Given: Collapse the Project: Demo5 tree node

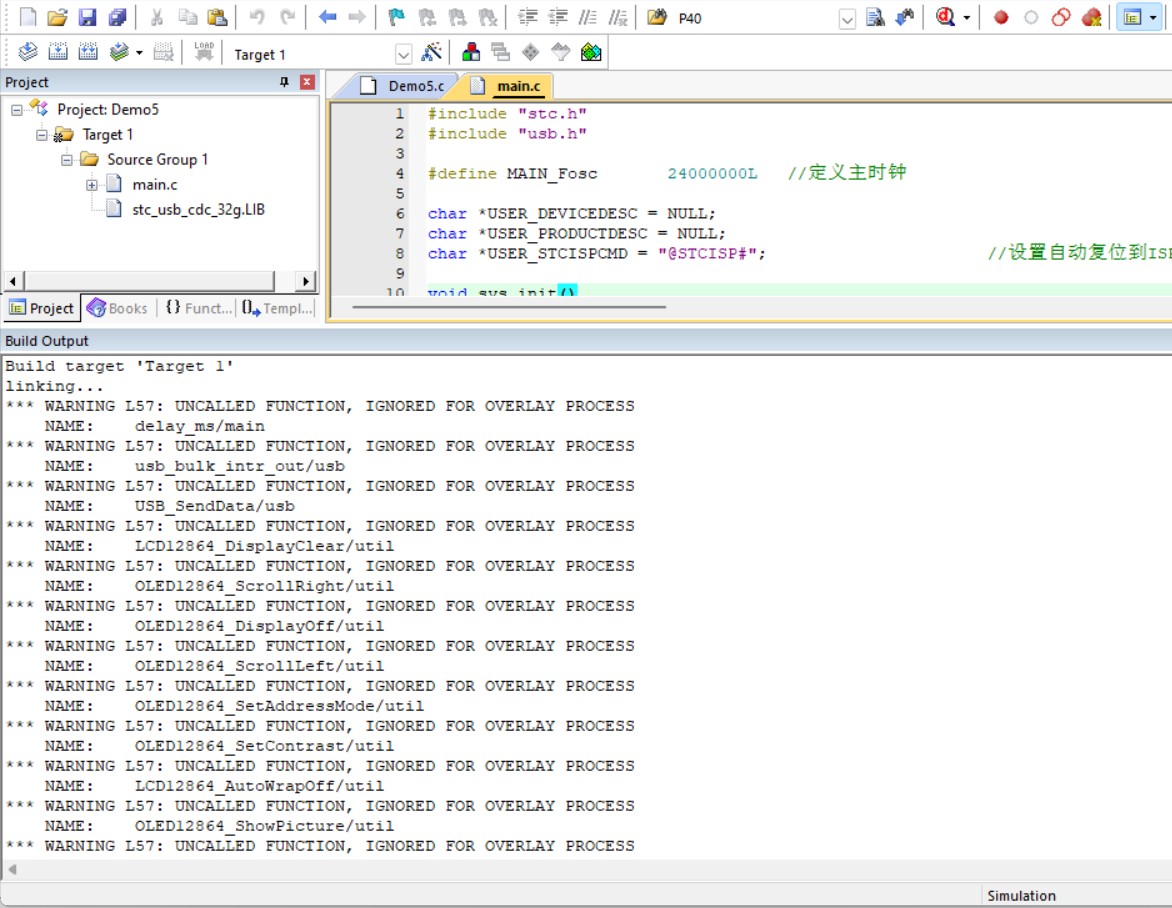Looking at the screenshot, I should pyautogui.click(x=16, y=110).
